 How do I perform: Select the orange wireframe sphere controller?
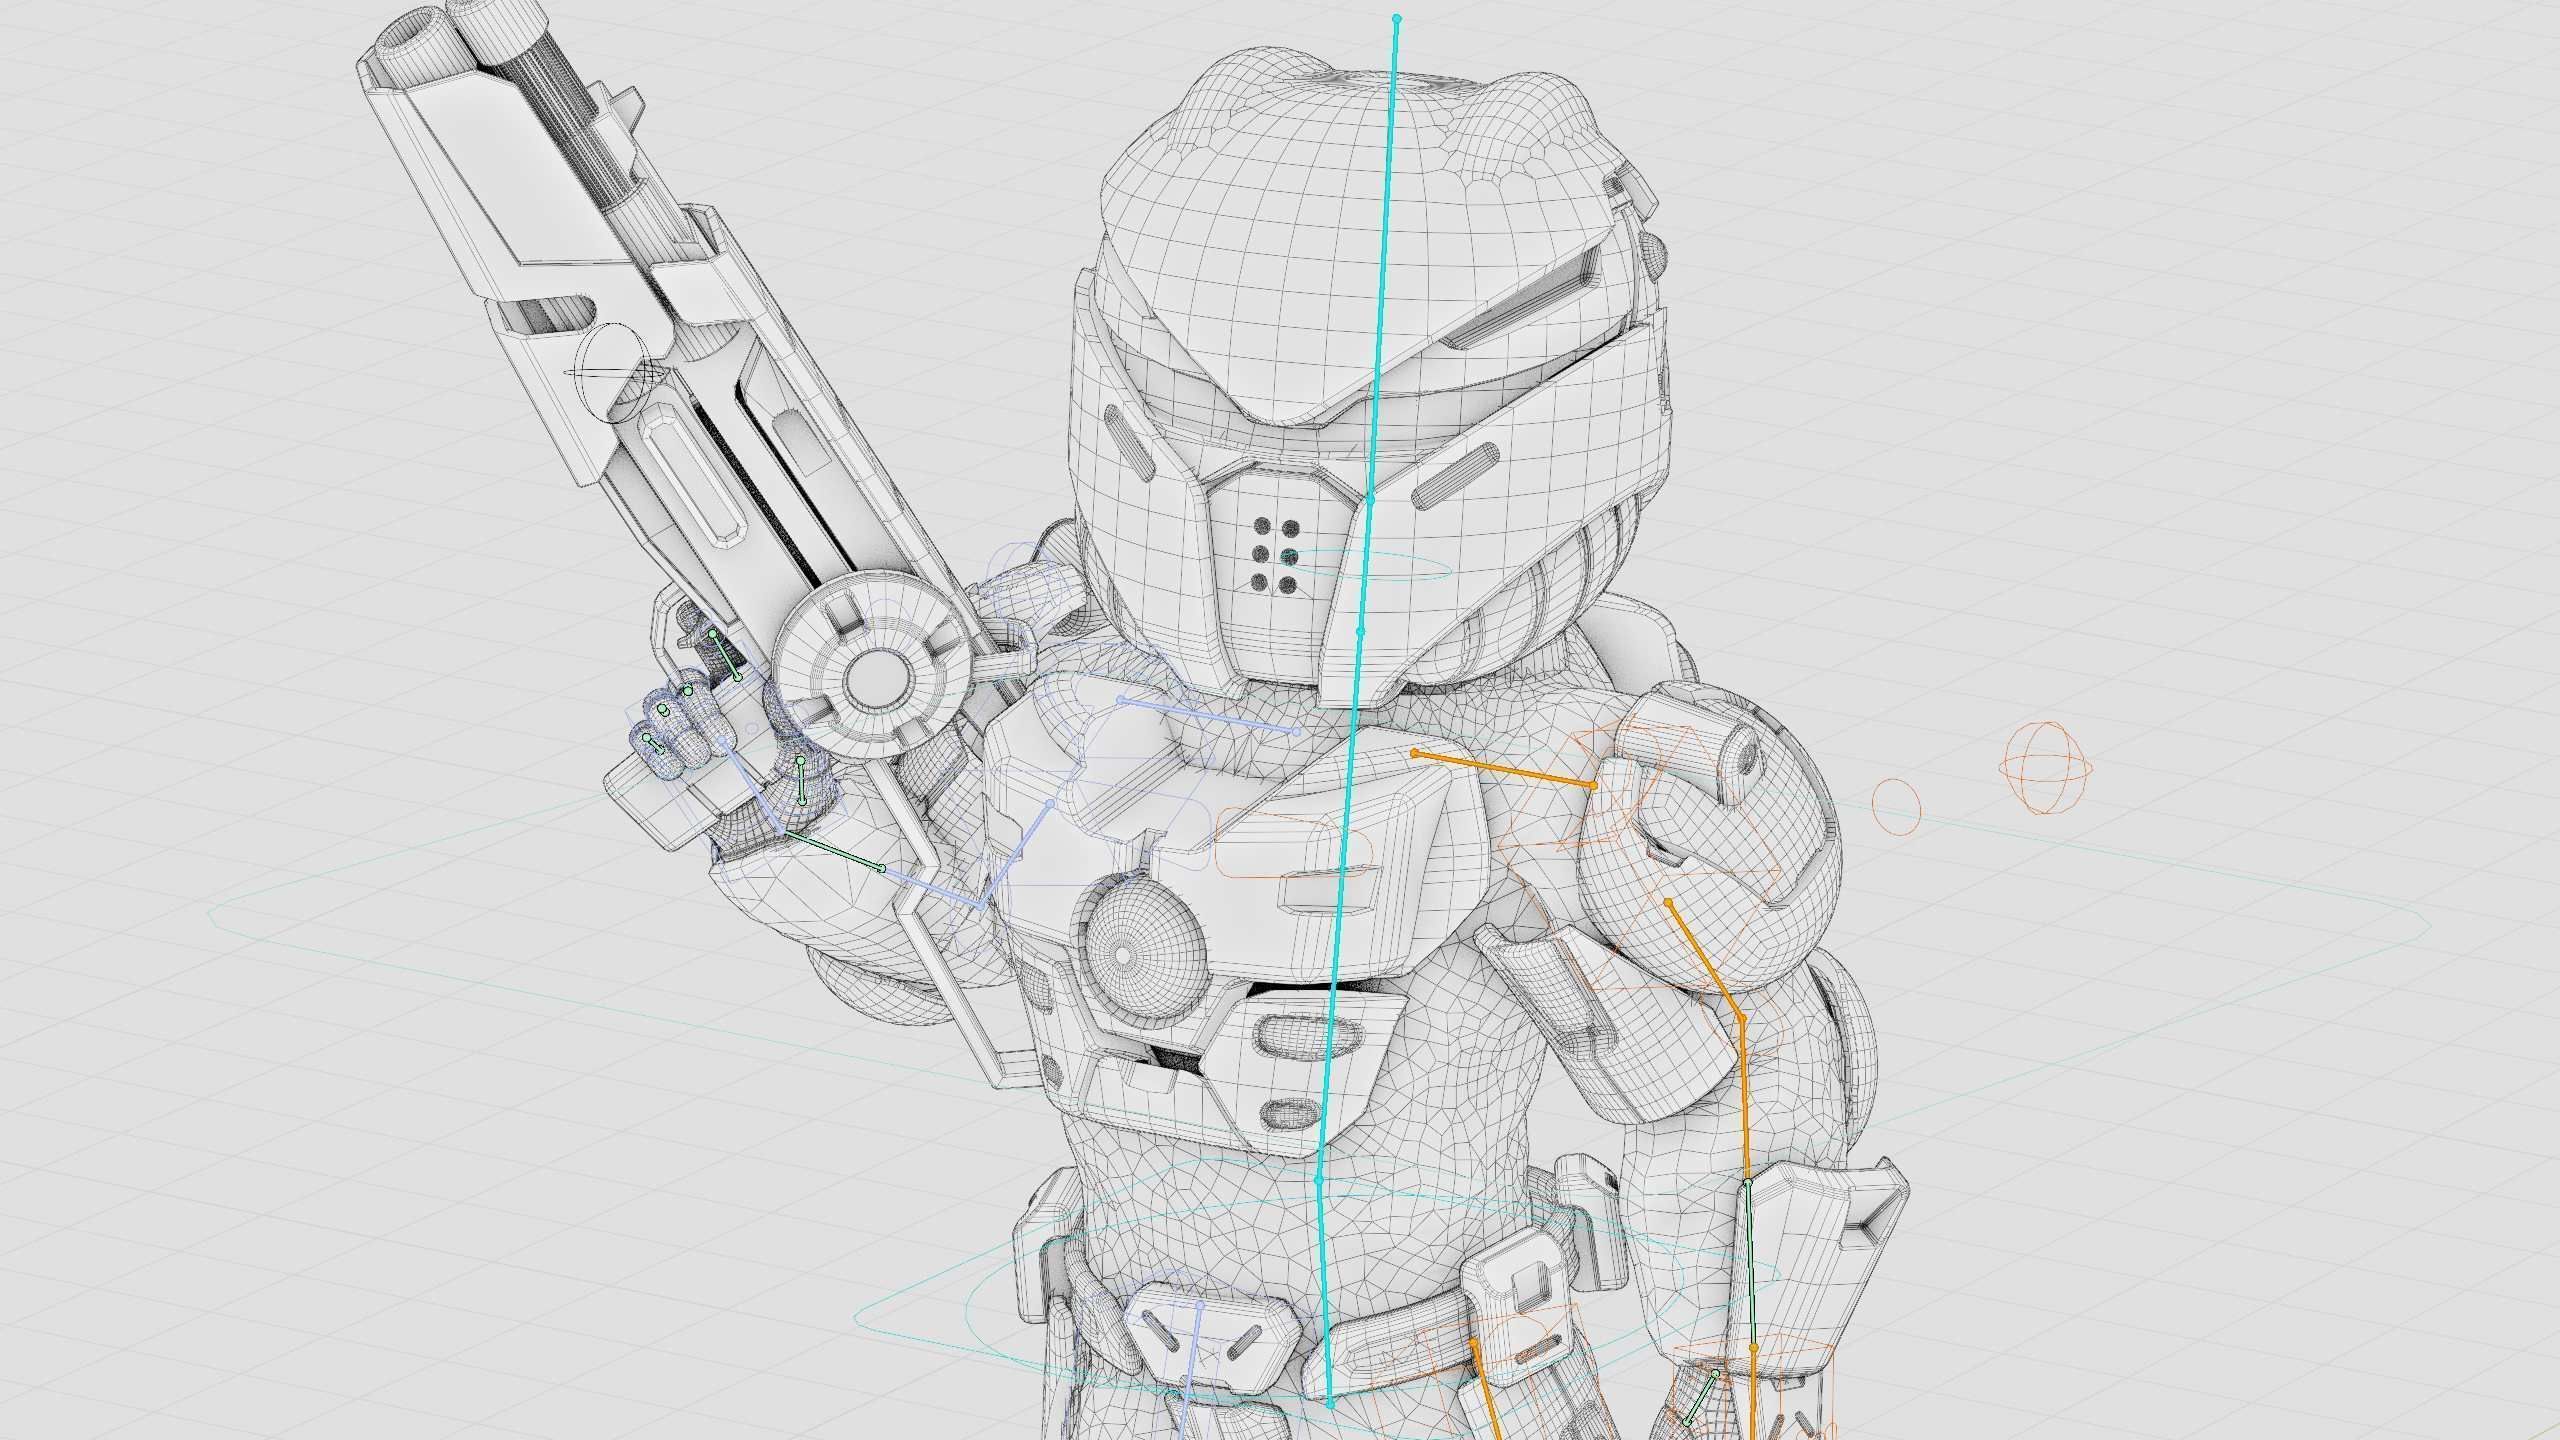pyautogui.click(x=2046, y=767)
